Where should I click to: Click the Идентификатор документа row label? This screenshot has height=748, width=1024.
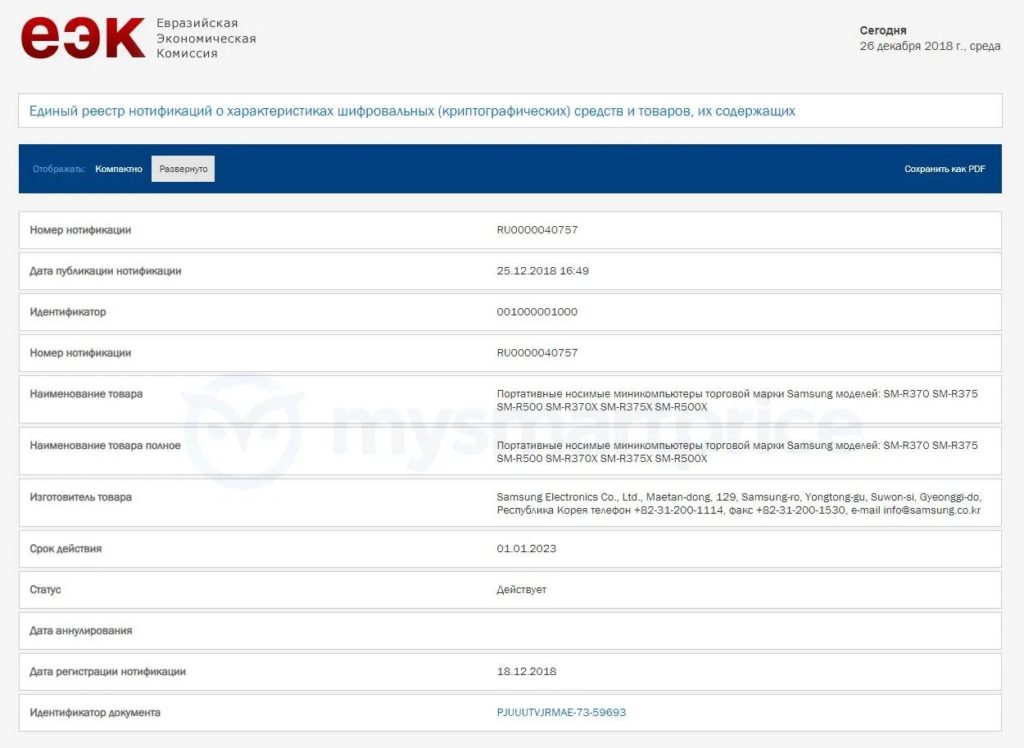pyautogui.click(x=95, y=713)
